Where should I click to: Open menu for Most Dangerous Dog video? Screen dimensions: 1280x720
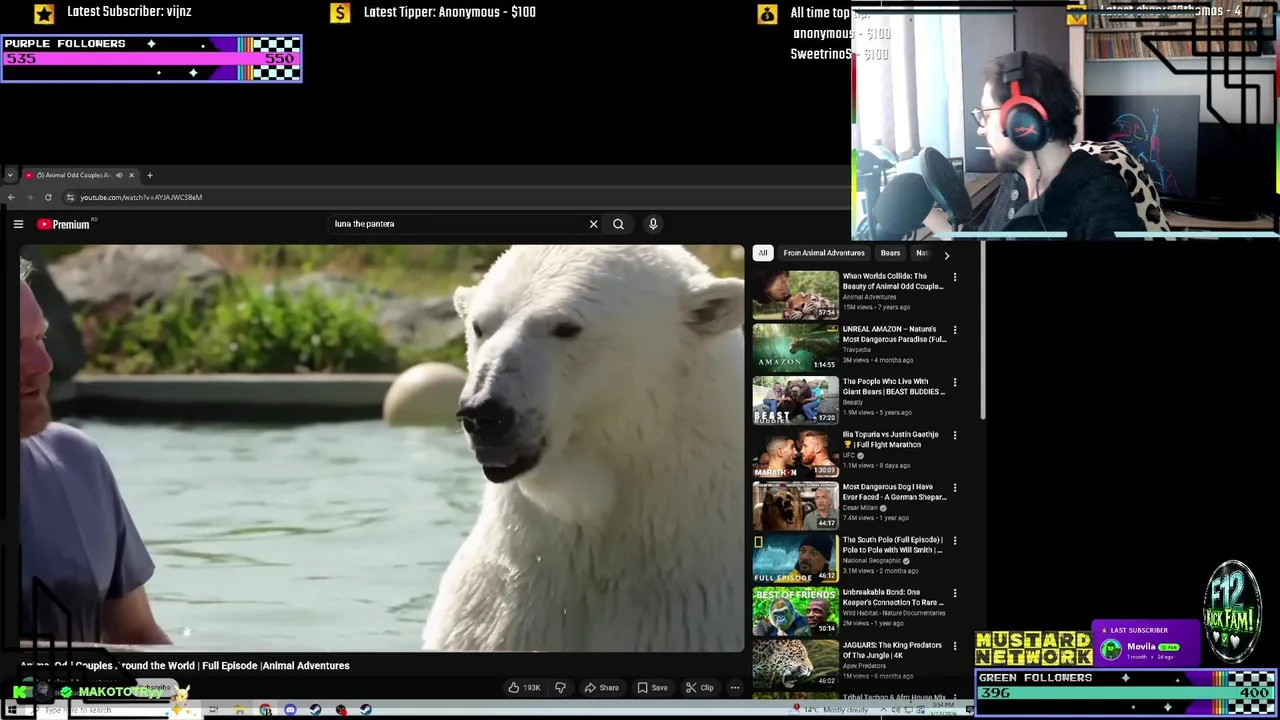(954, 488)
